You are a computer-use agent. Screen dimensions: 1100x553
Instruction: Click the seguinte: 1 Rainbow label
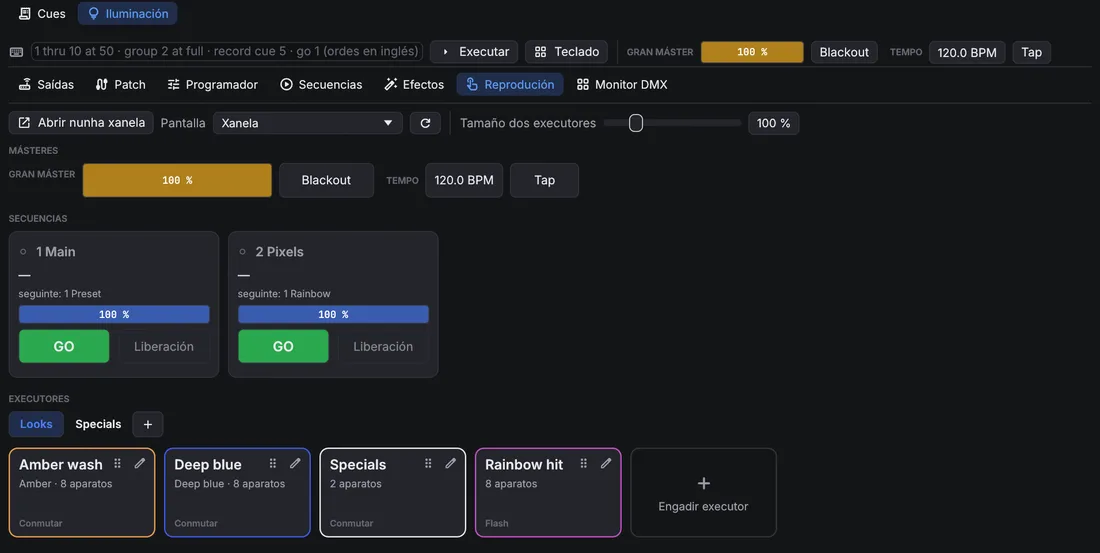pyautogui.click(x=284, y=294)
